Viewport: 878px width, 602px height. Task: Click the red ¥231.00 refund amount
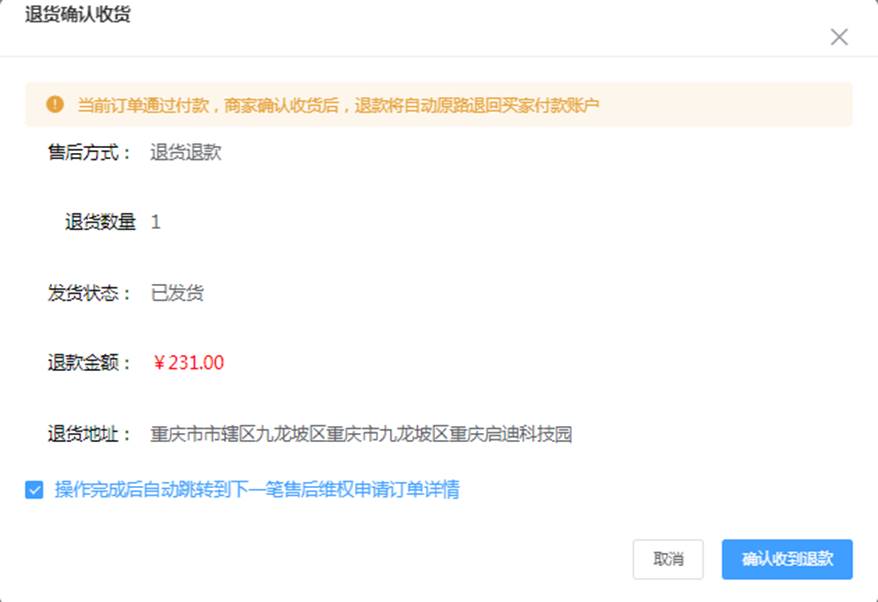tap(188, 363)
